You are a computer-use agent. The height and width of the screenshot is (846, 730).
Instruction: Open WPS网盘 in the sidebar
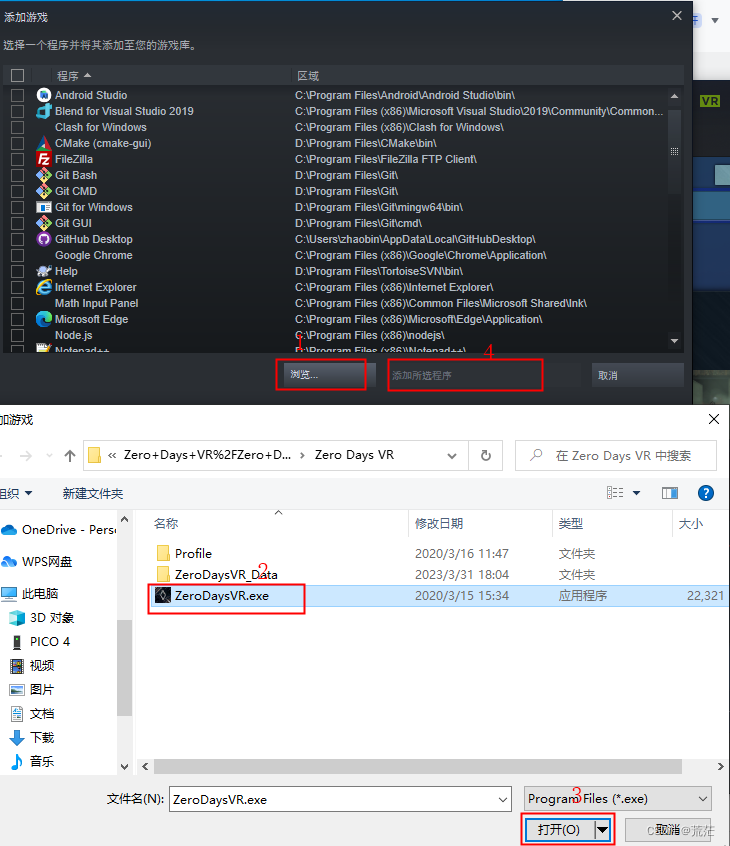tap(37, 562)
